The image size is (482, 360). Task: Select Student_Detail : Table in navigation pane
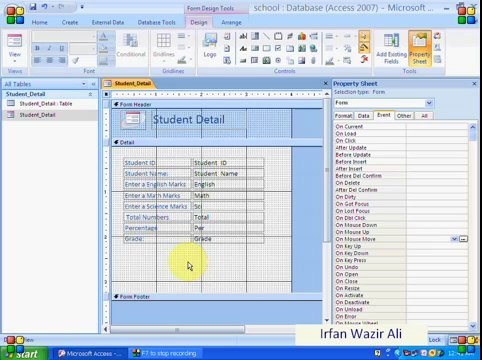click(46, 104)
